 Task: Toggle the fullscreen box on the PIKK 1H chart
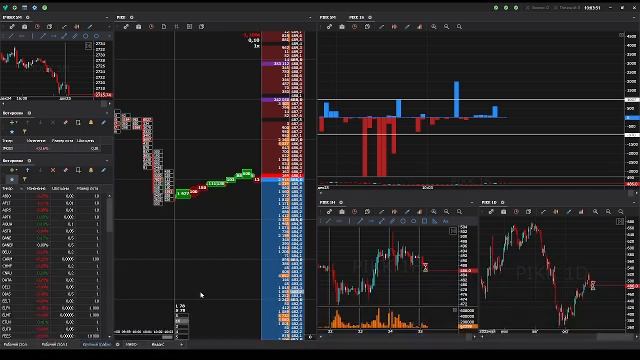pos(453,231)
